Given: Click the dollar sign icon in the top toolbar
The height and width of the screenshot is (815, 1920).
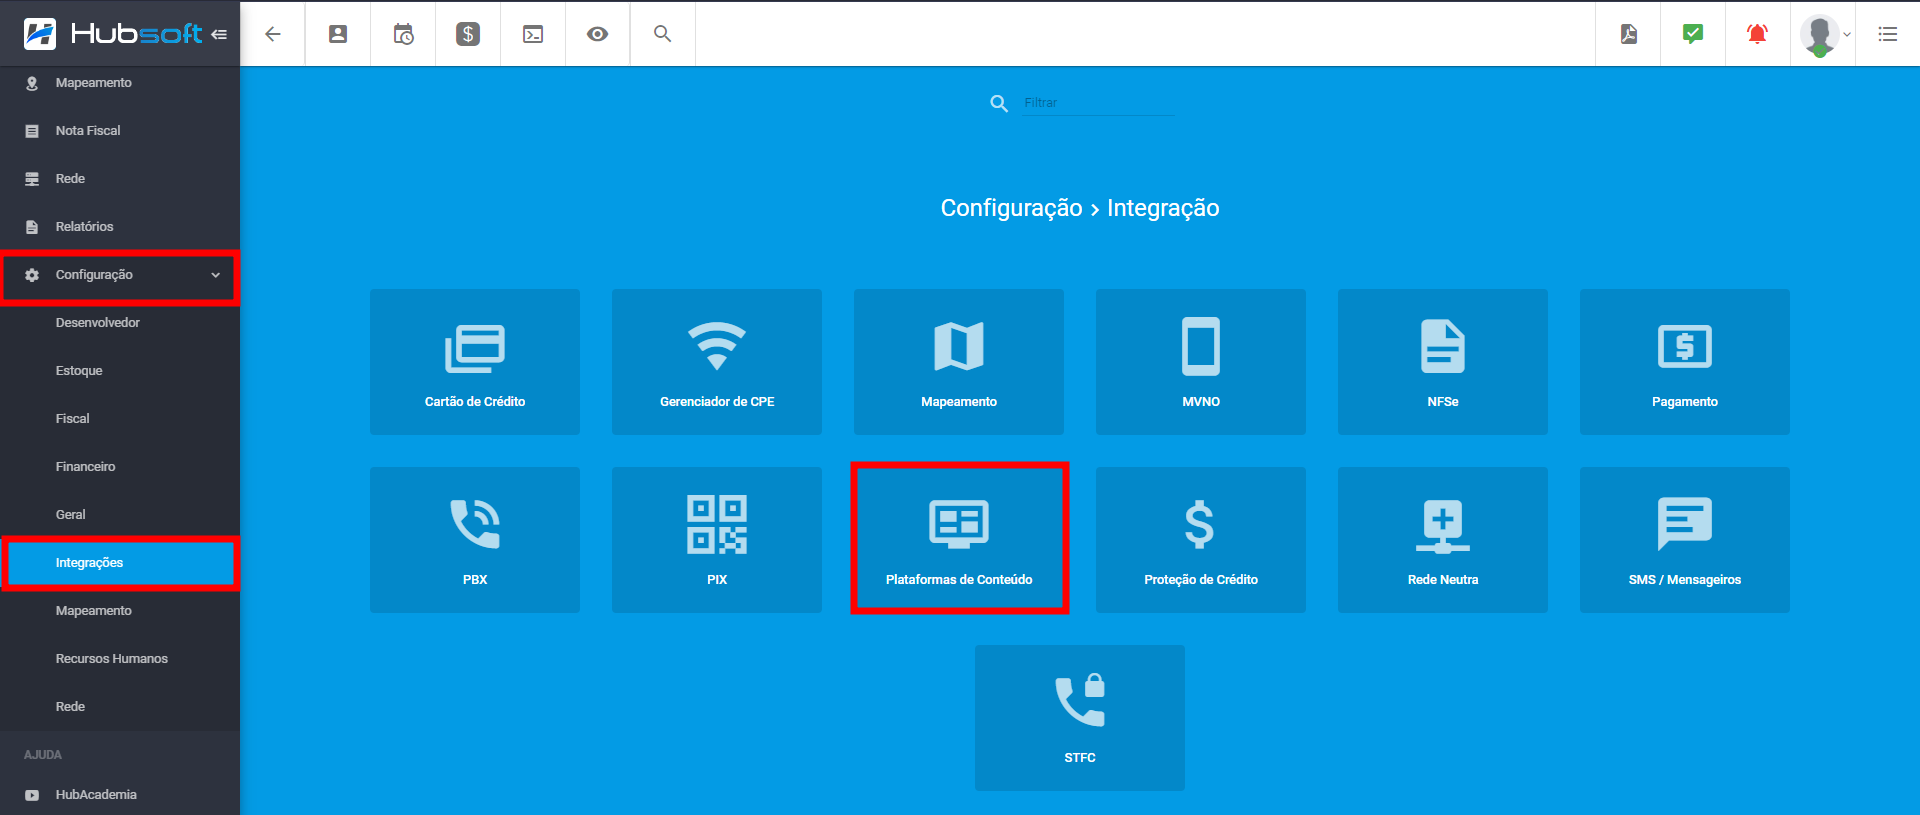Looking at the screenshot, I should [x=468, y=34].
